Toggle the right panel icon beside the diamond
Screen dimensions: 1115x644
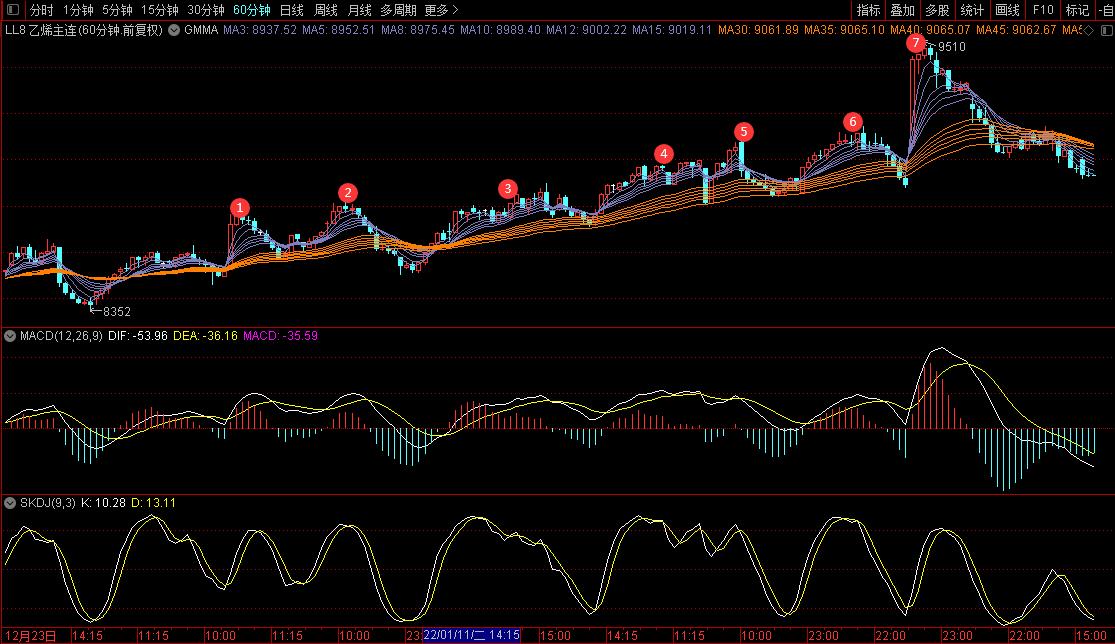[1106, 30]
